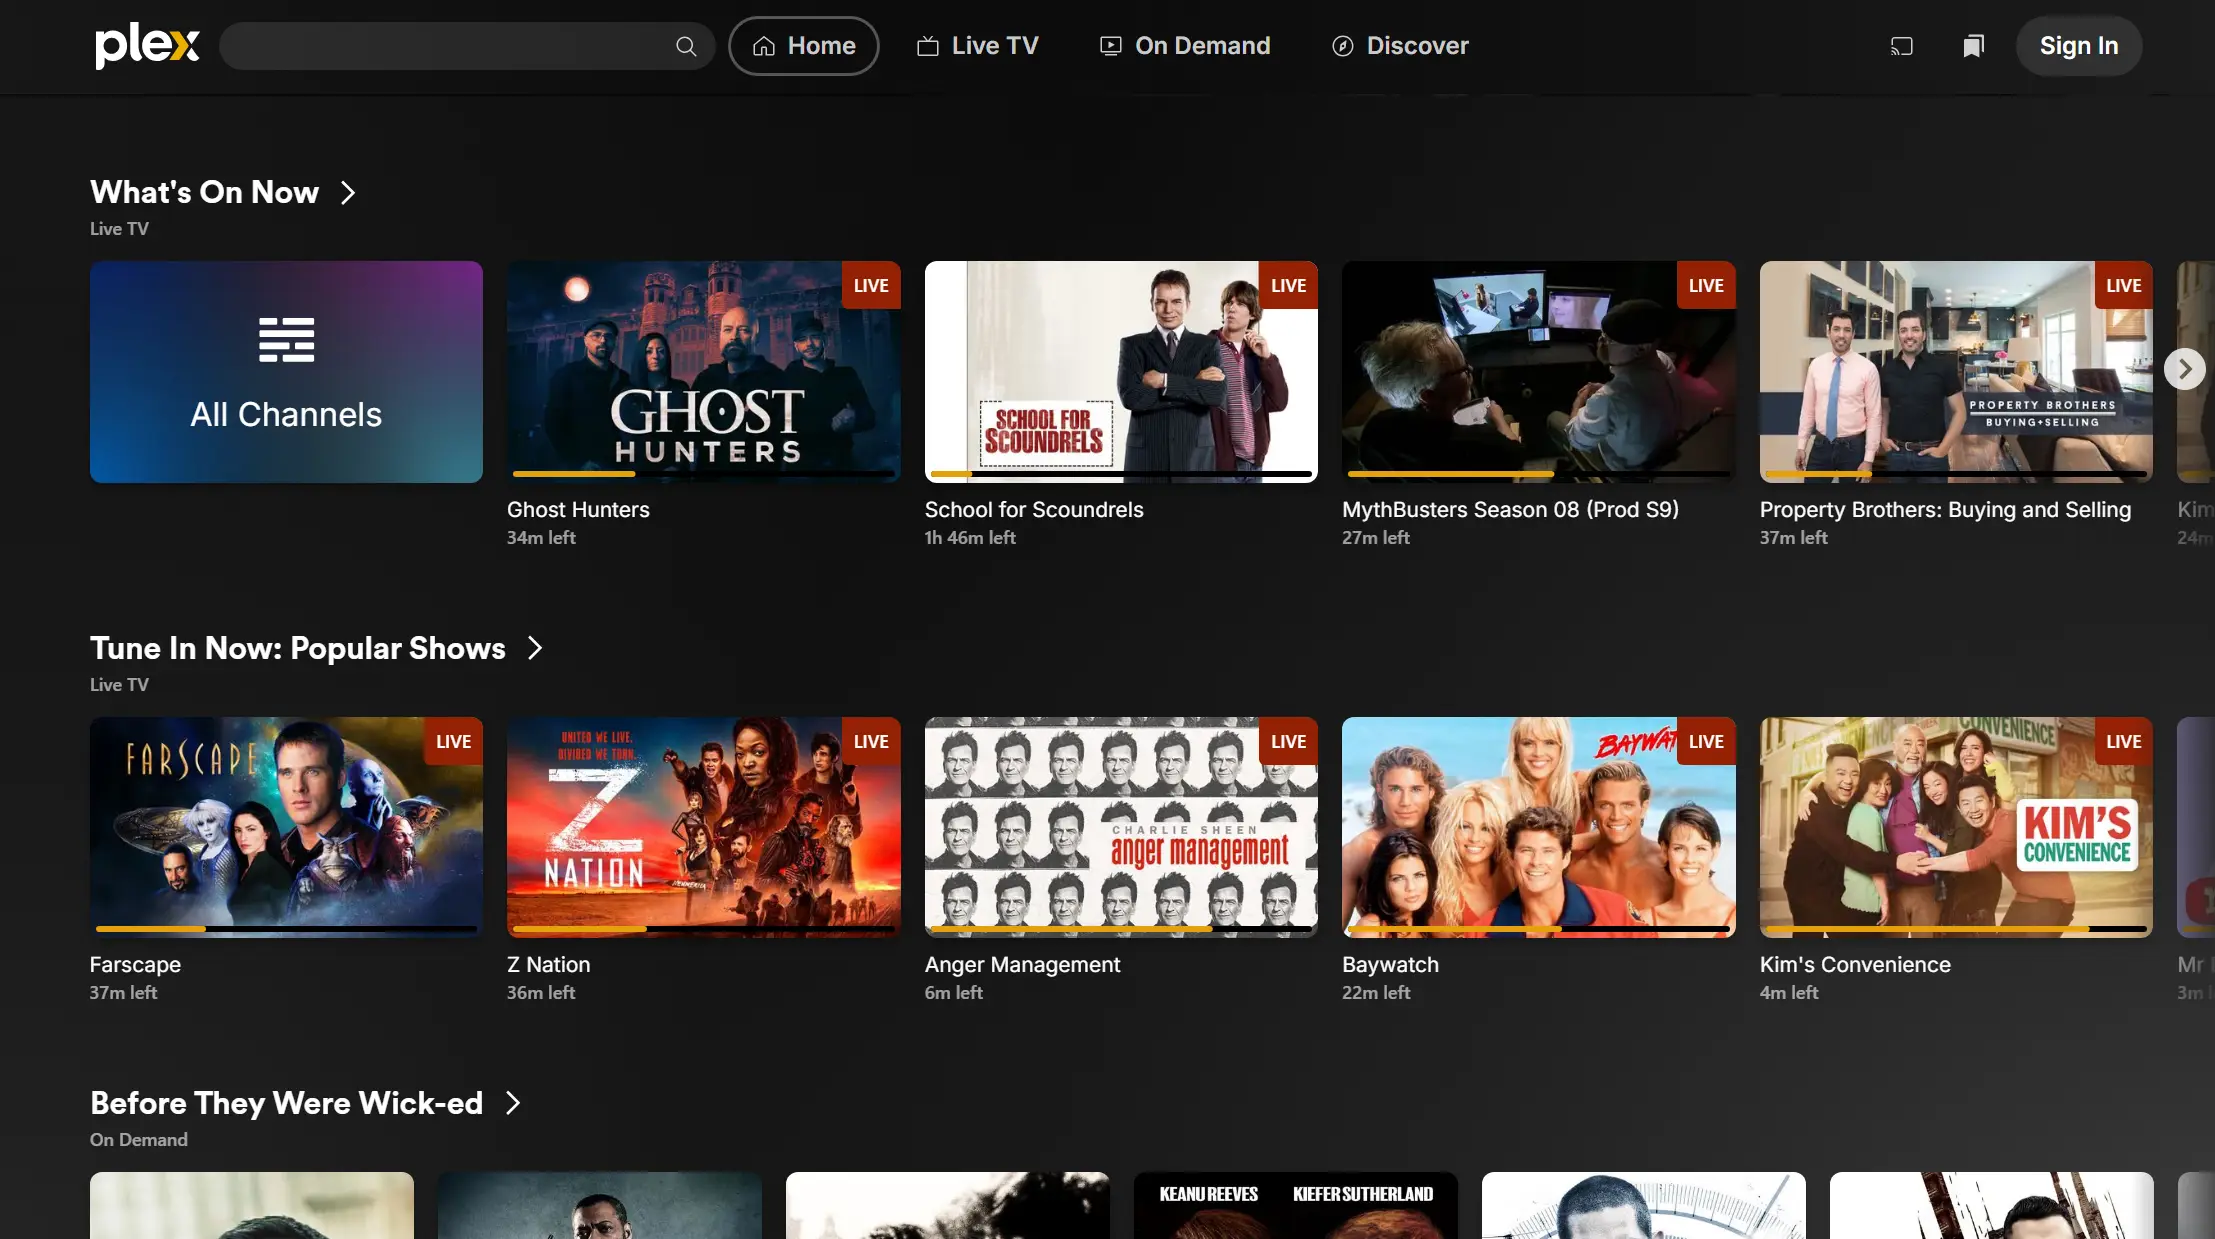The image size is (2215, 1239).
Task: Open the Watchlist bookmark icon
Action: pyautogui.click(x=1971, y=46)
